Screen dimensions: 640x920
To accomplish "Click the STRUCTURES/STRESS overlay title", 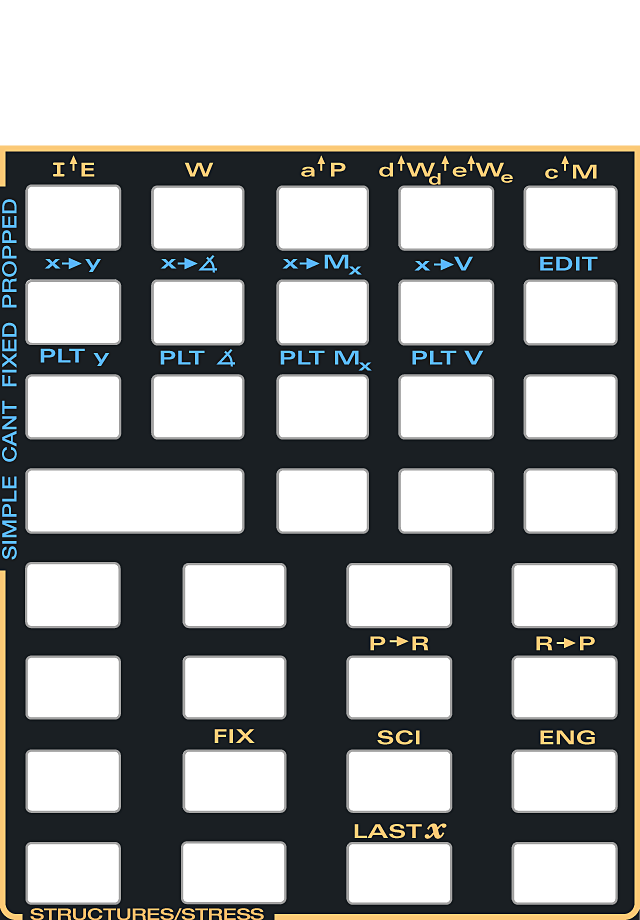I will pyautogui.click(x=147, y=912).
